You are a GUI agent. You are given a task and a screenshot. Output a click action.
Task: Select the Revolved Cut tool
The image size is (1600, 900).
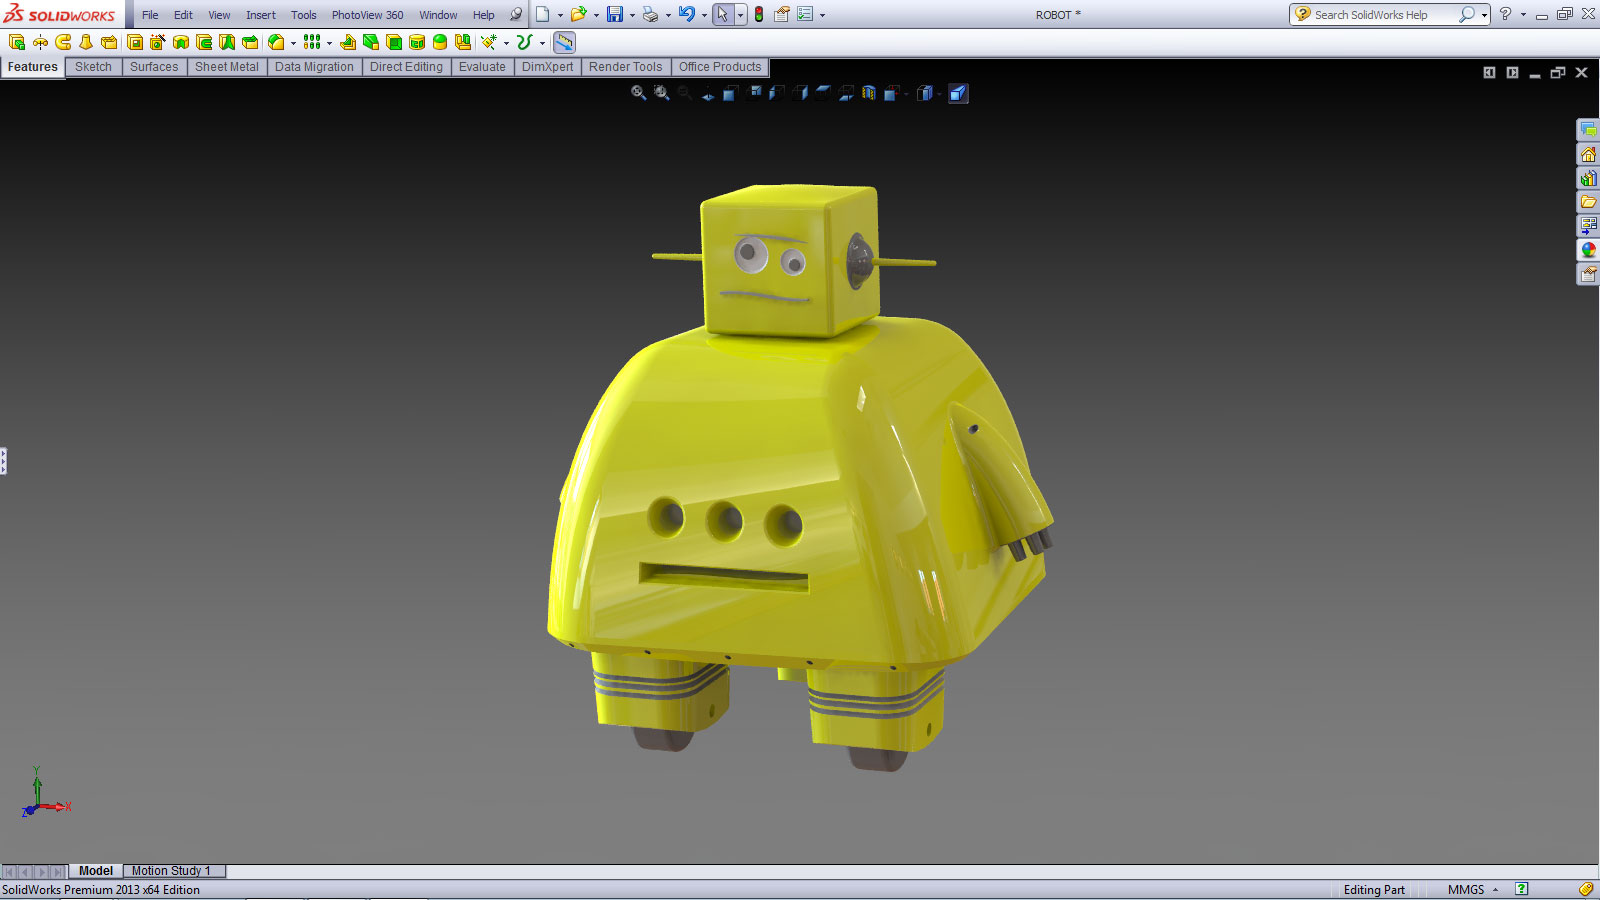[181, 42]
